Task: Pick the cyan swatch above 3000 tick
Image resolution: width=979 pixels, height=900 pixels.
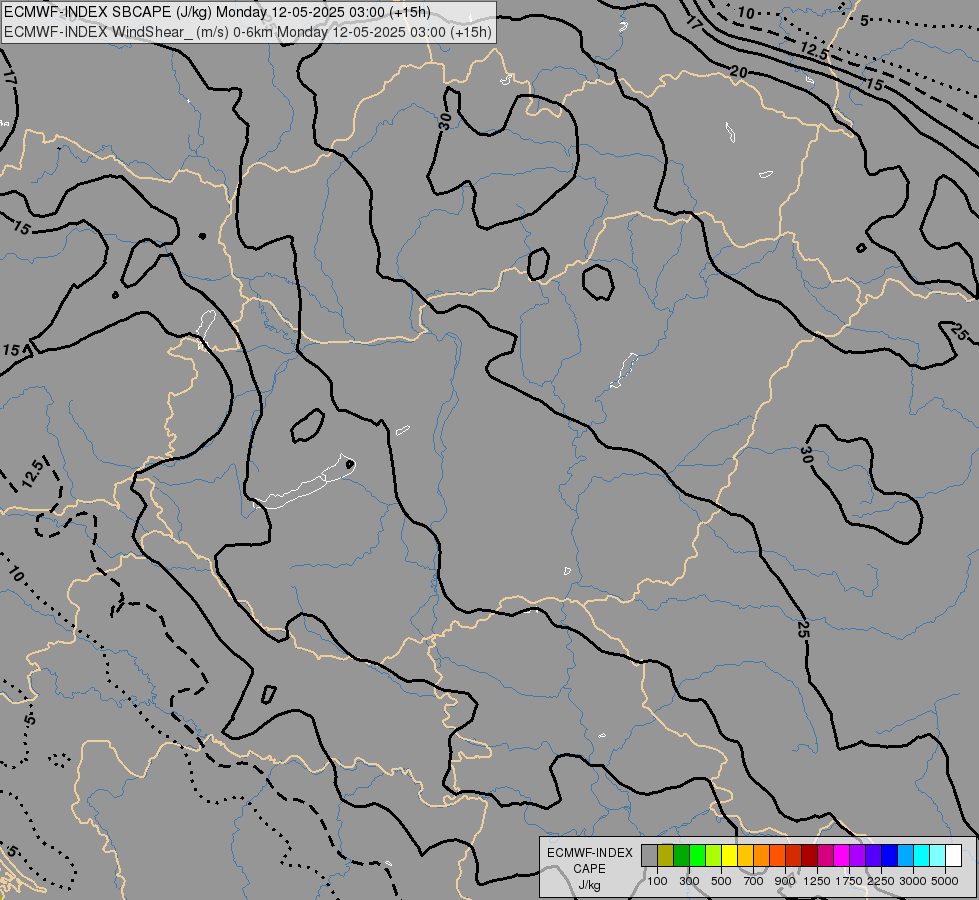Action: coord(922,855)
